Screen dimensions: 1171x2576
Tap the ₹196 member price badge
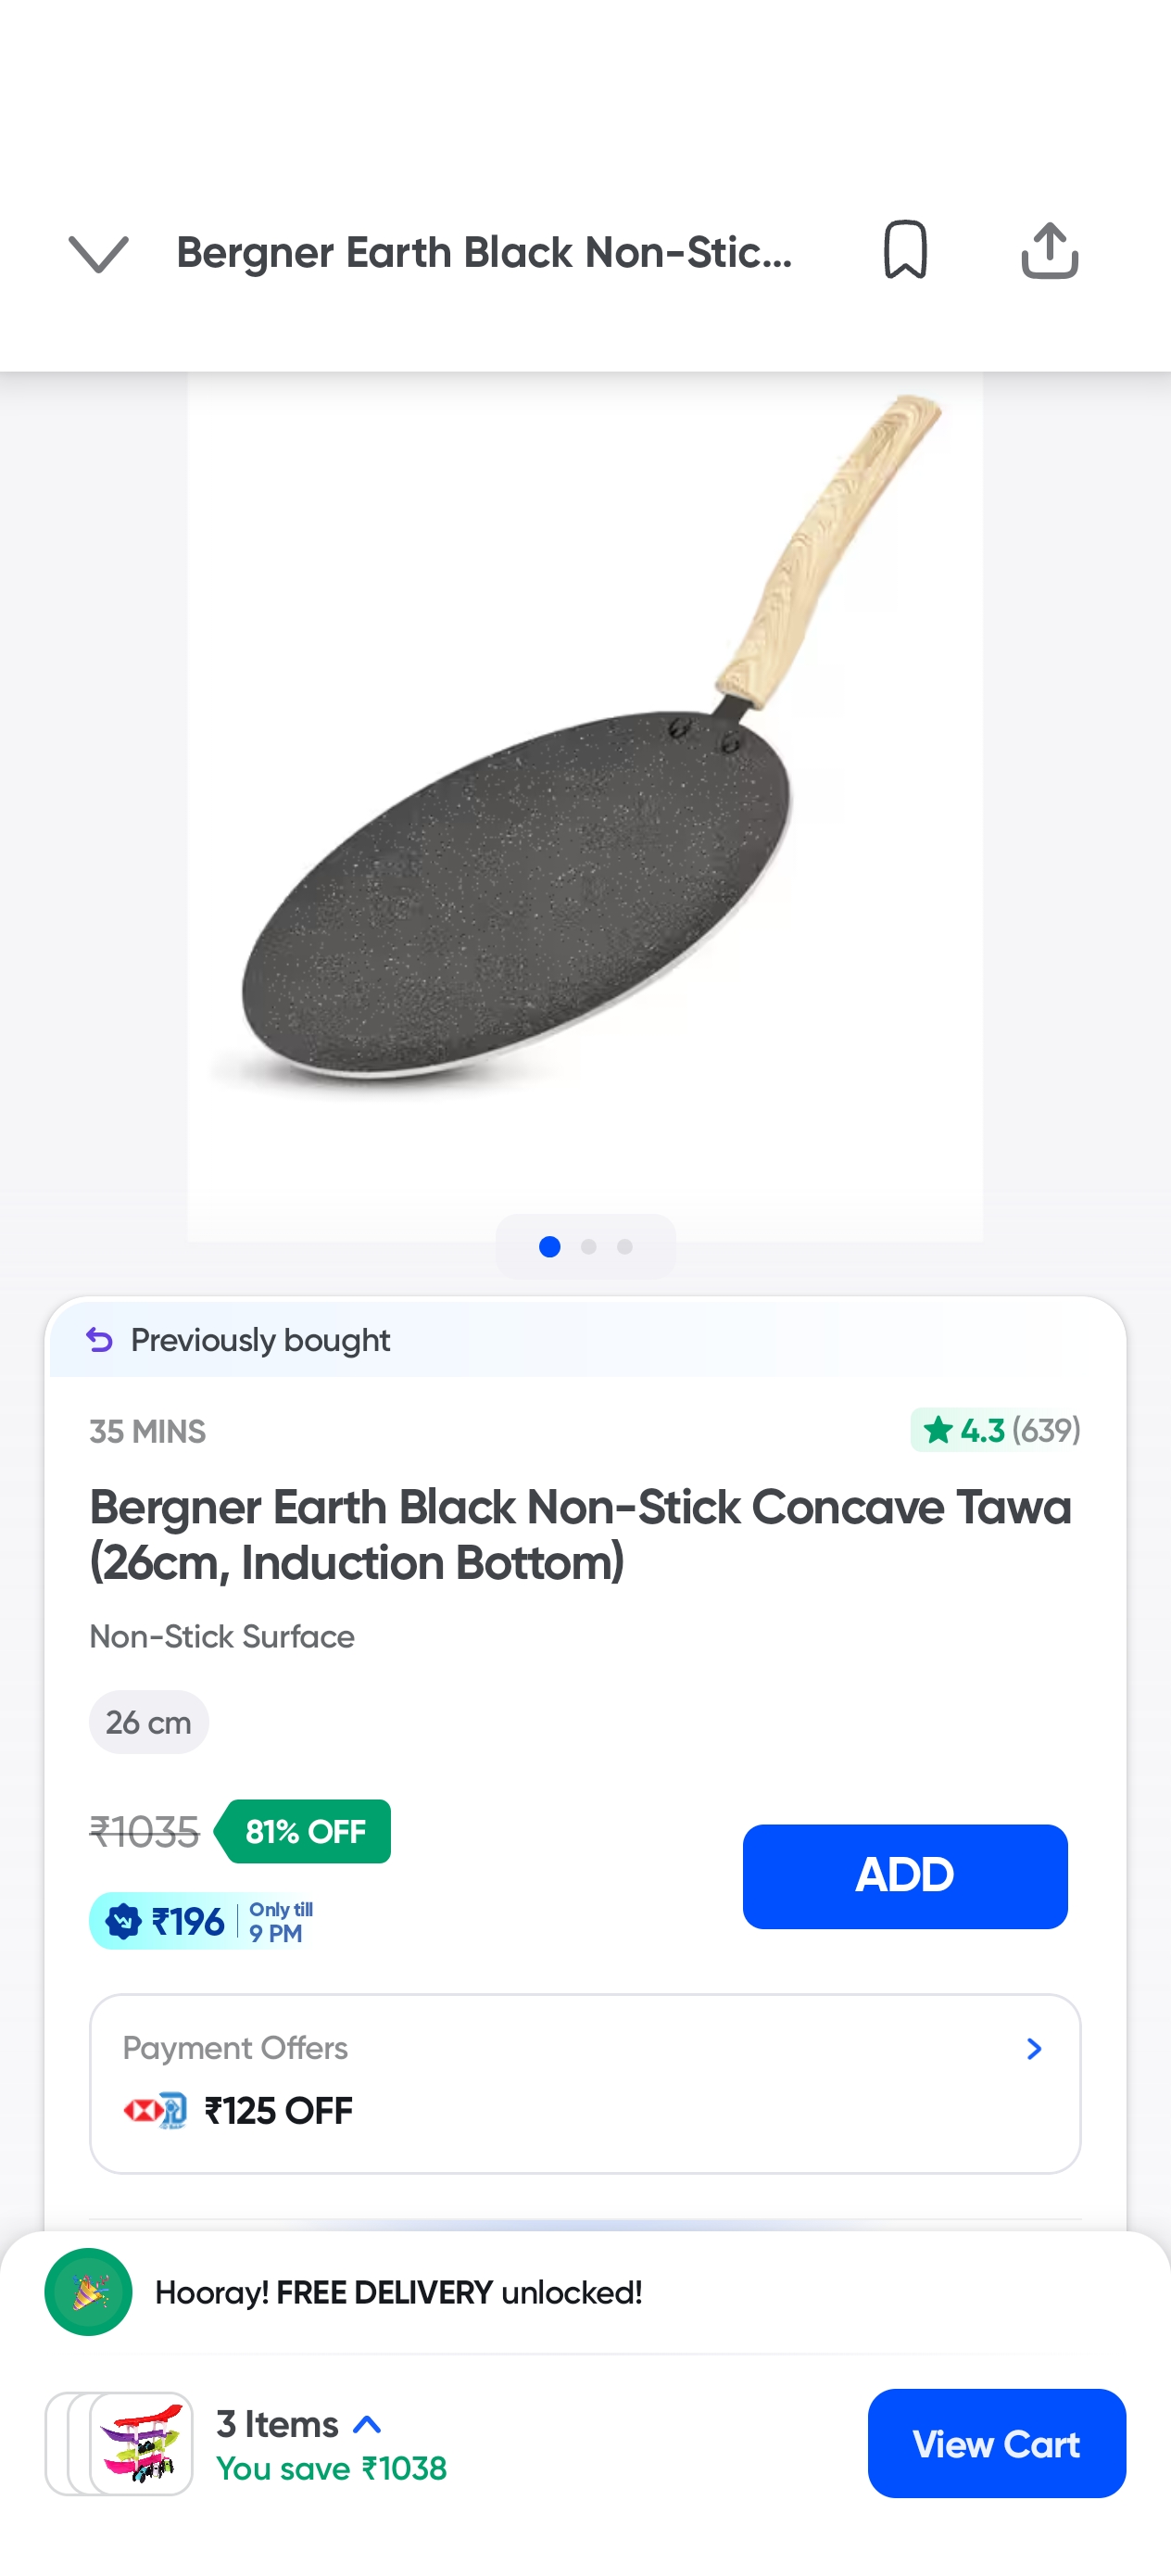[x=166, y=1921]
